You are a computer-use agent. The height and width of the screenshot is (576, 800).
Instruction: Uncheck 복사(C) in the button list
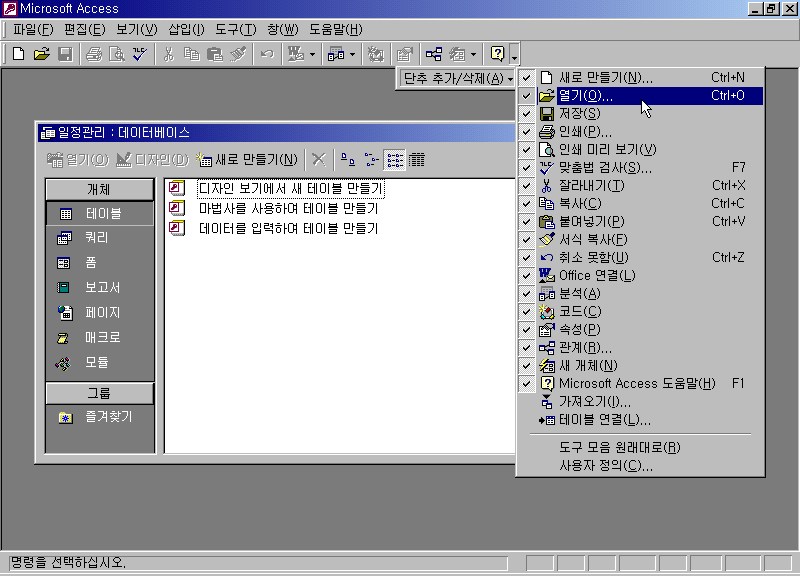tap(641, 204)
